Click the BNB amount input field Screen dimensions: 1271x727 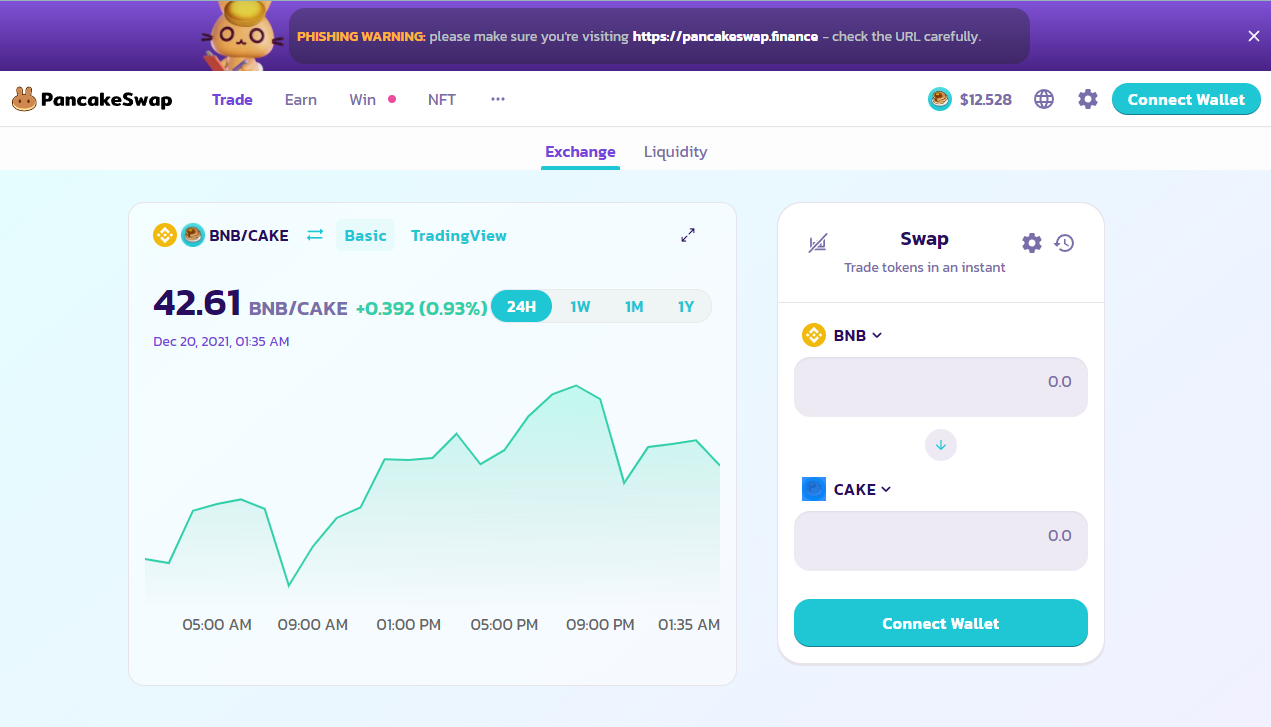click(x=941, y=387)
